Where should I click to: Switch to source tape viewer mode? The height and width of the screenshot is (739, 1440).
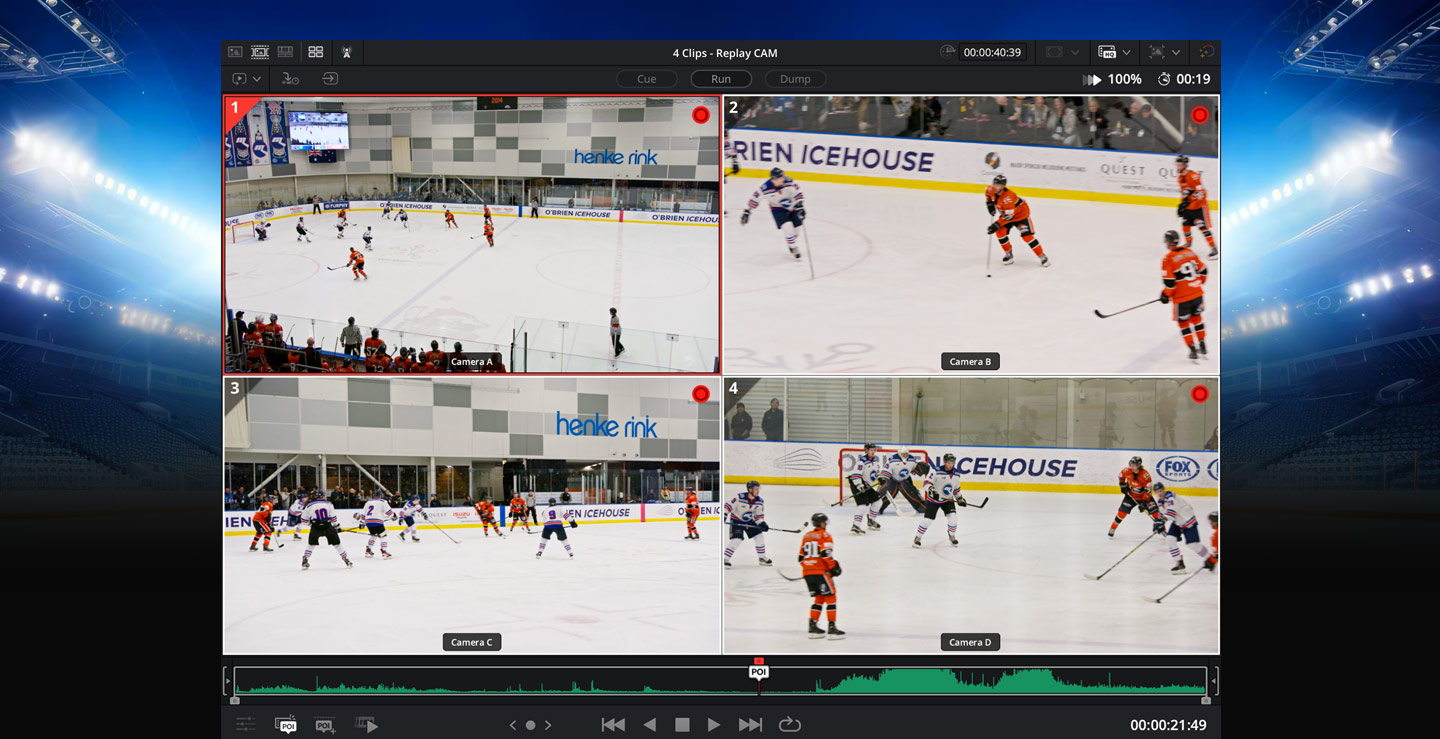pyautogui.click(x=260, y=52)
